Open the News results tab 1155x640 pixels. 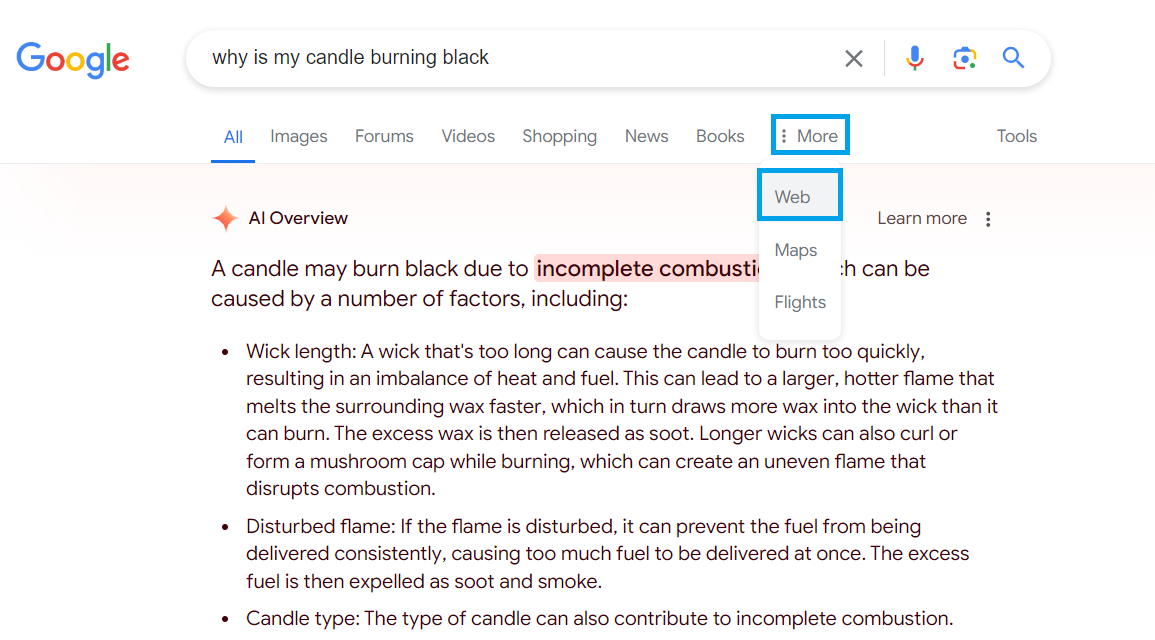646,136
